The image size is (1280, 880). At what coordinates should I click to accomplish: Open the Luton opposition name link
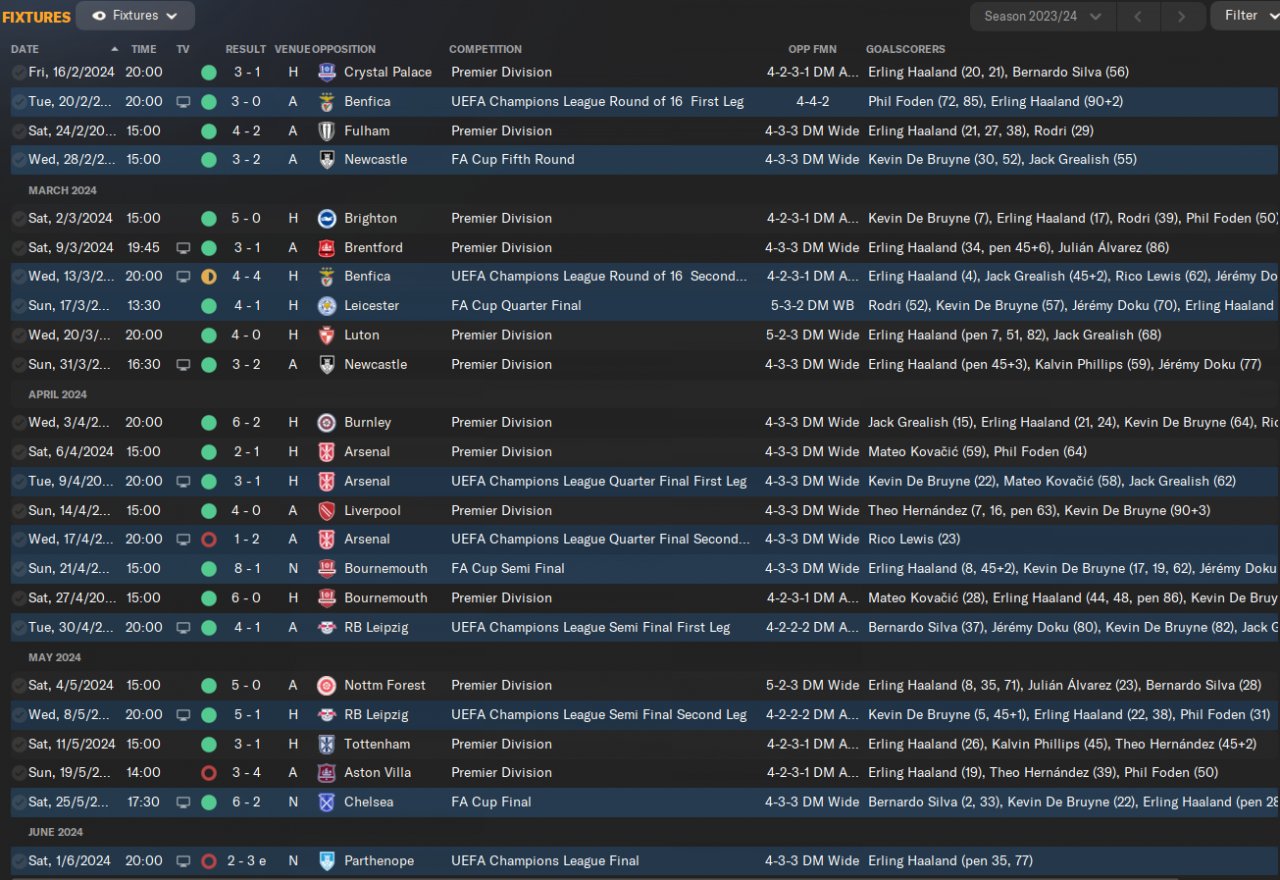(362, 335)
